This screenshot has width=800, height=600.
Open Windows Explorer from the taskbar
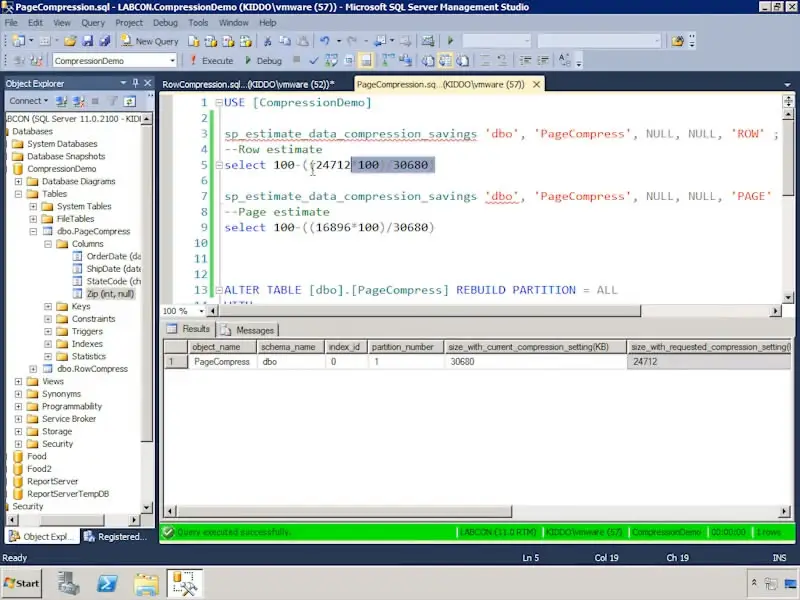pyautogui.click(x=146, y=583)
